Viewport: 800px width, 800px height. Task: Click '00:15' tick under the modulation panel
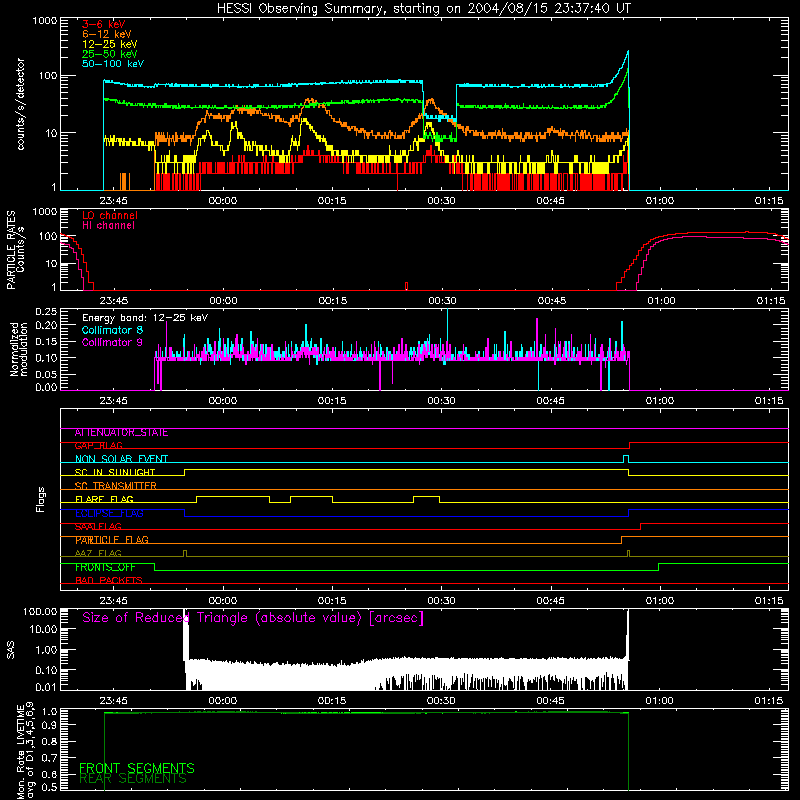332,401
